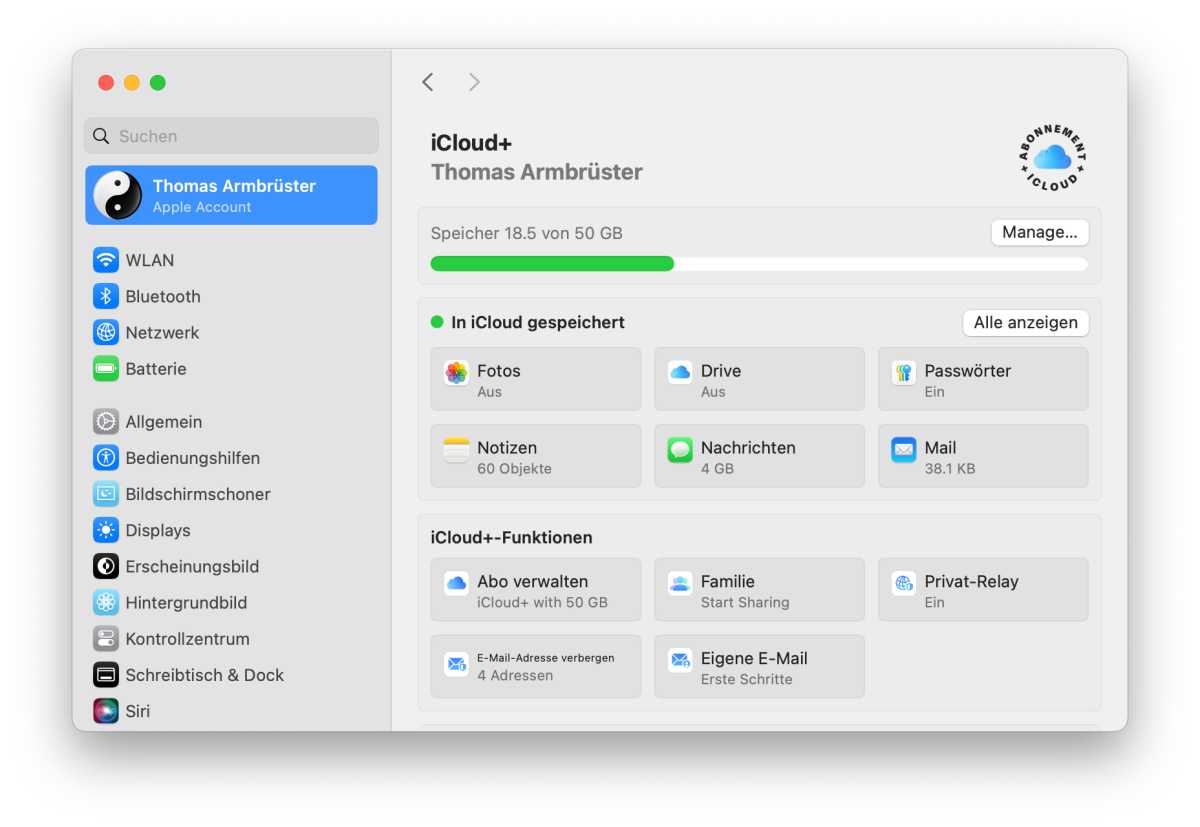
Task: Click the 'In iCloud gespeichert' heading
Action: coord(538,322)
